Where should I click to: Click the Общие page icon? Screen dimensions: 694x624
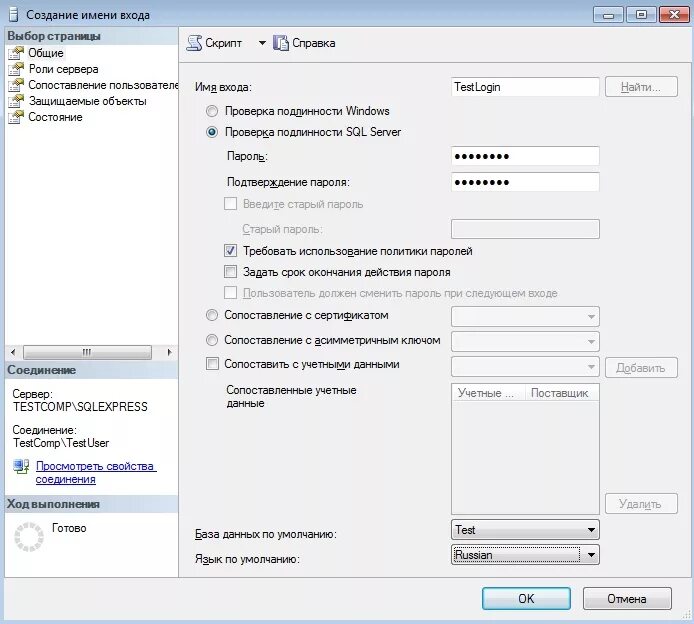click(x=15, y=53)
